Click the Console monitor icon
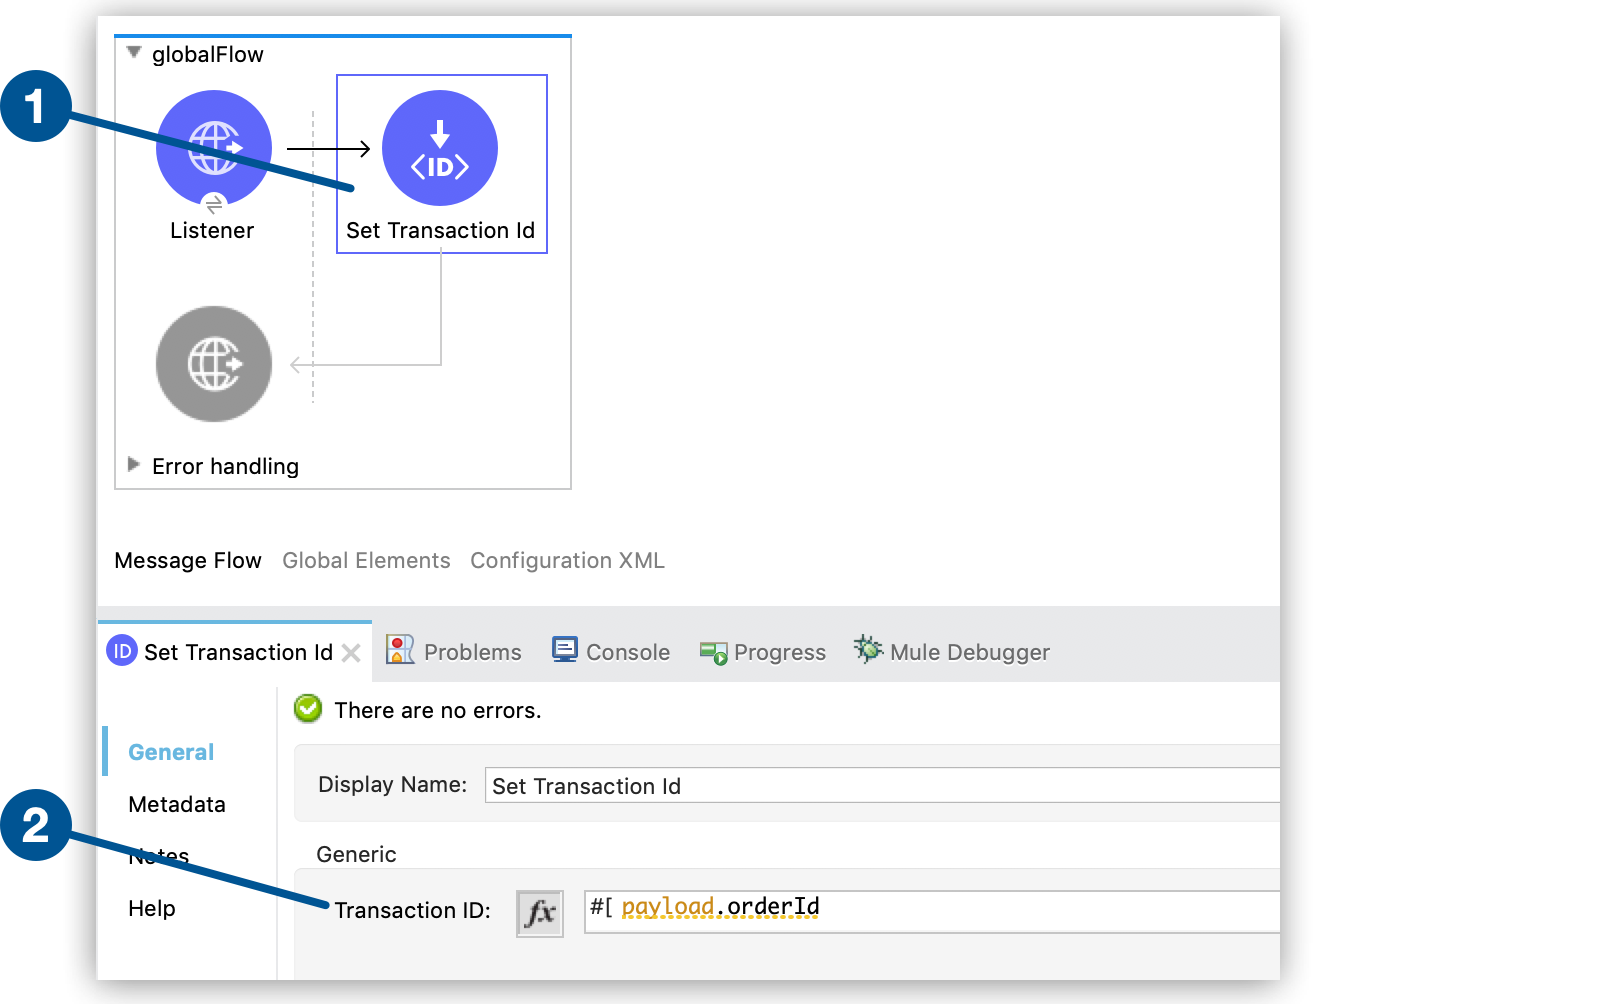 [x=565, y=651]
